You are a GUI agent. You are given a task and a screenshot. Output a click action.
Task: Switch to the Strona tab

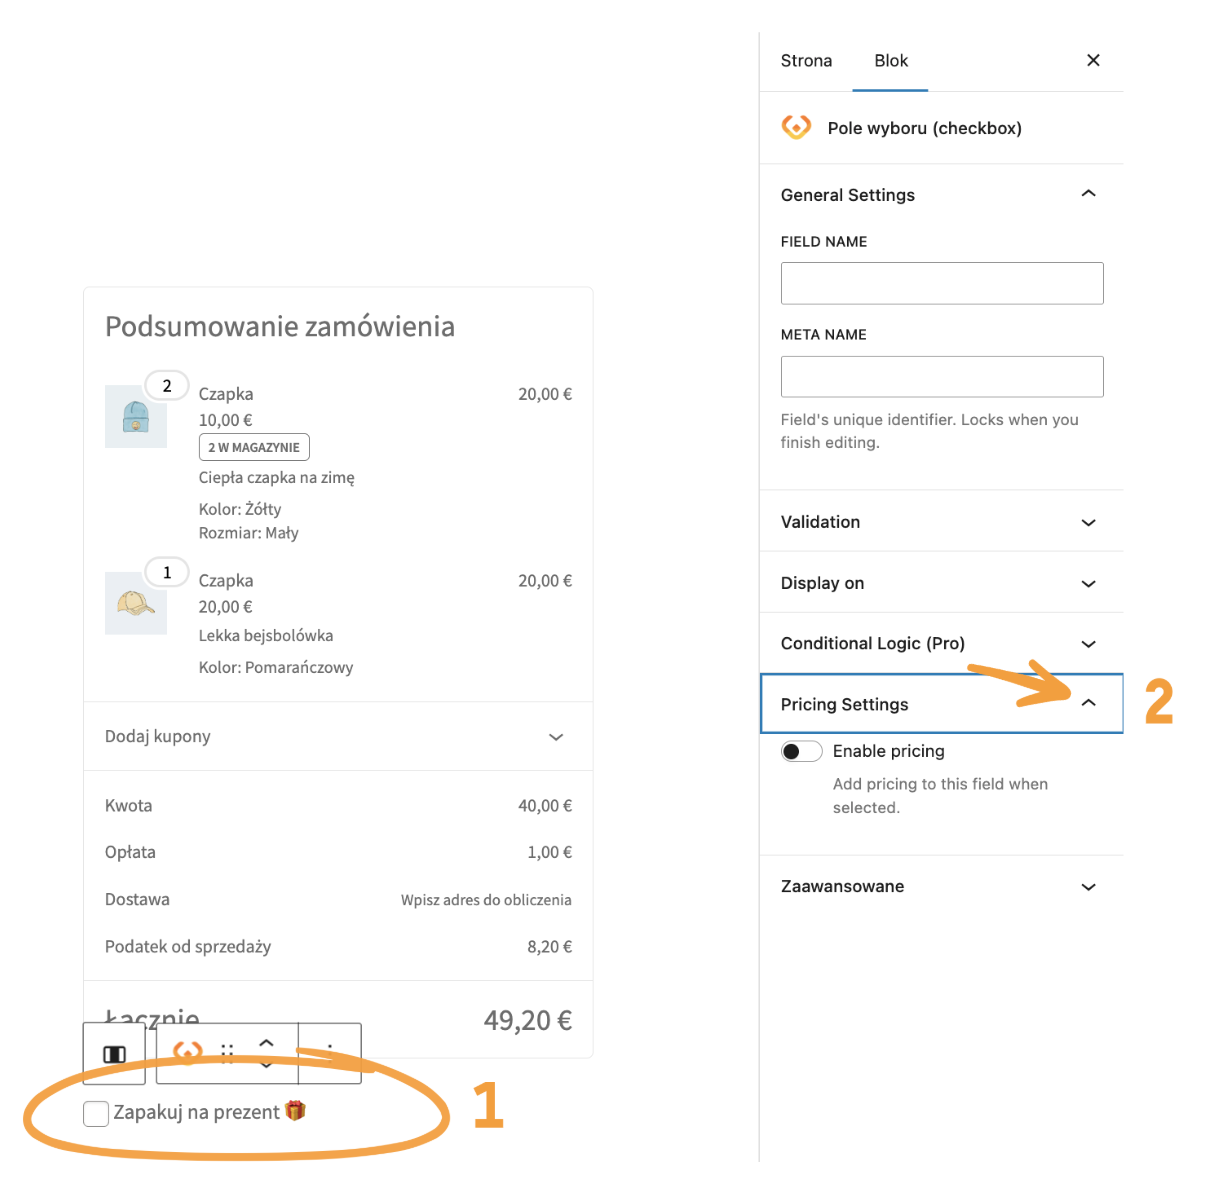(x=806, y=60)
